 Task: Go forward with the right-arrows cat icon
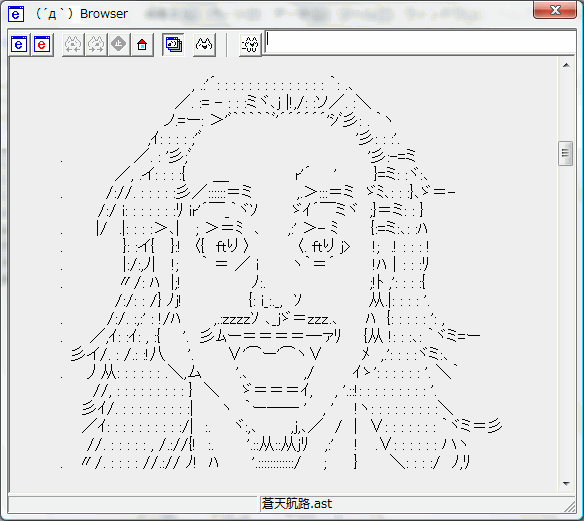[96, 45]
